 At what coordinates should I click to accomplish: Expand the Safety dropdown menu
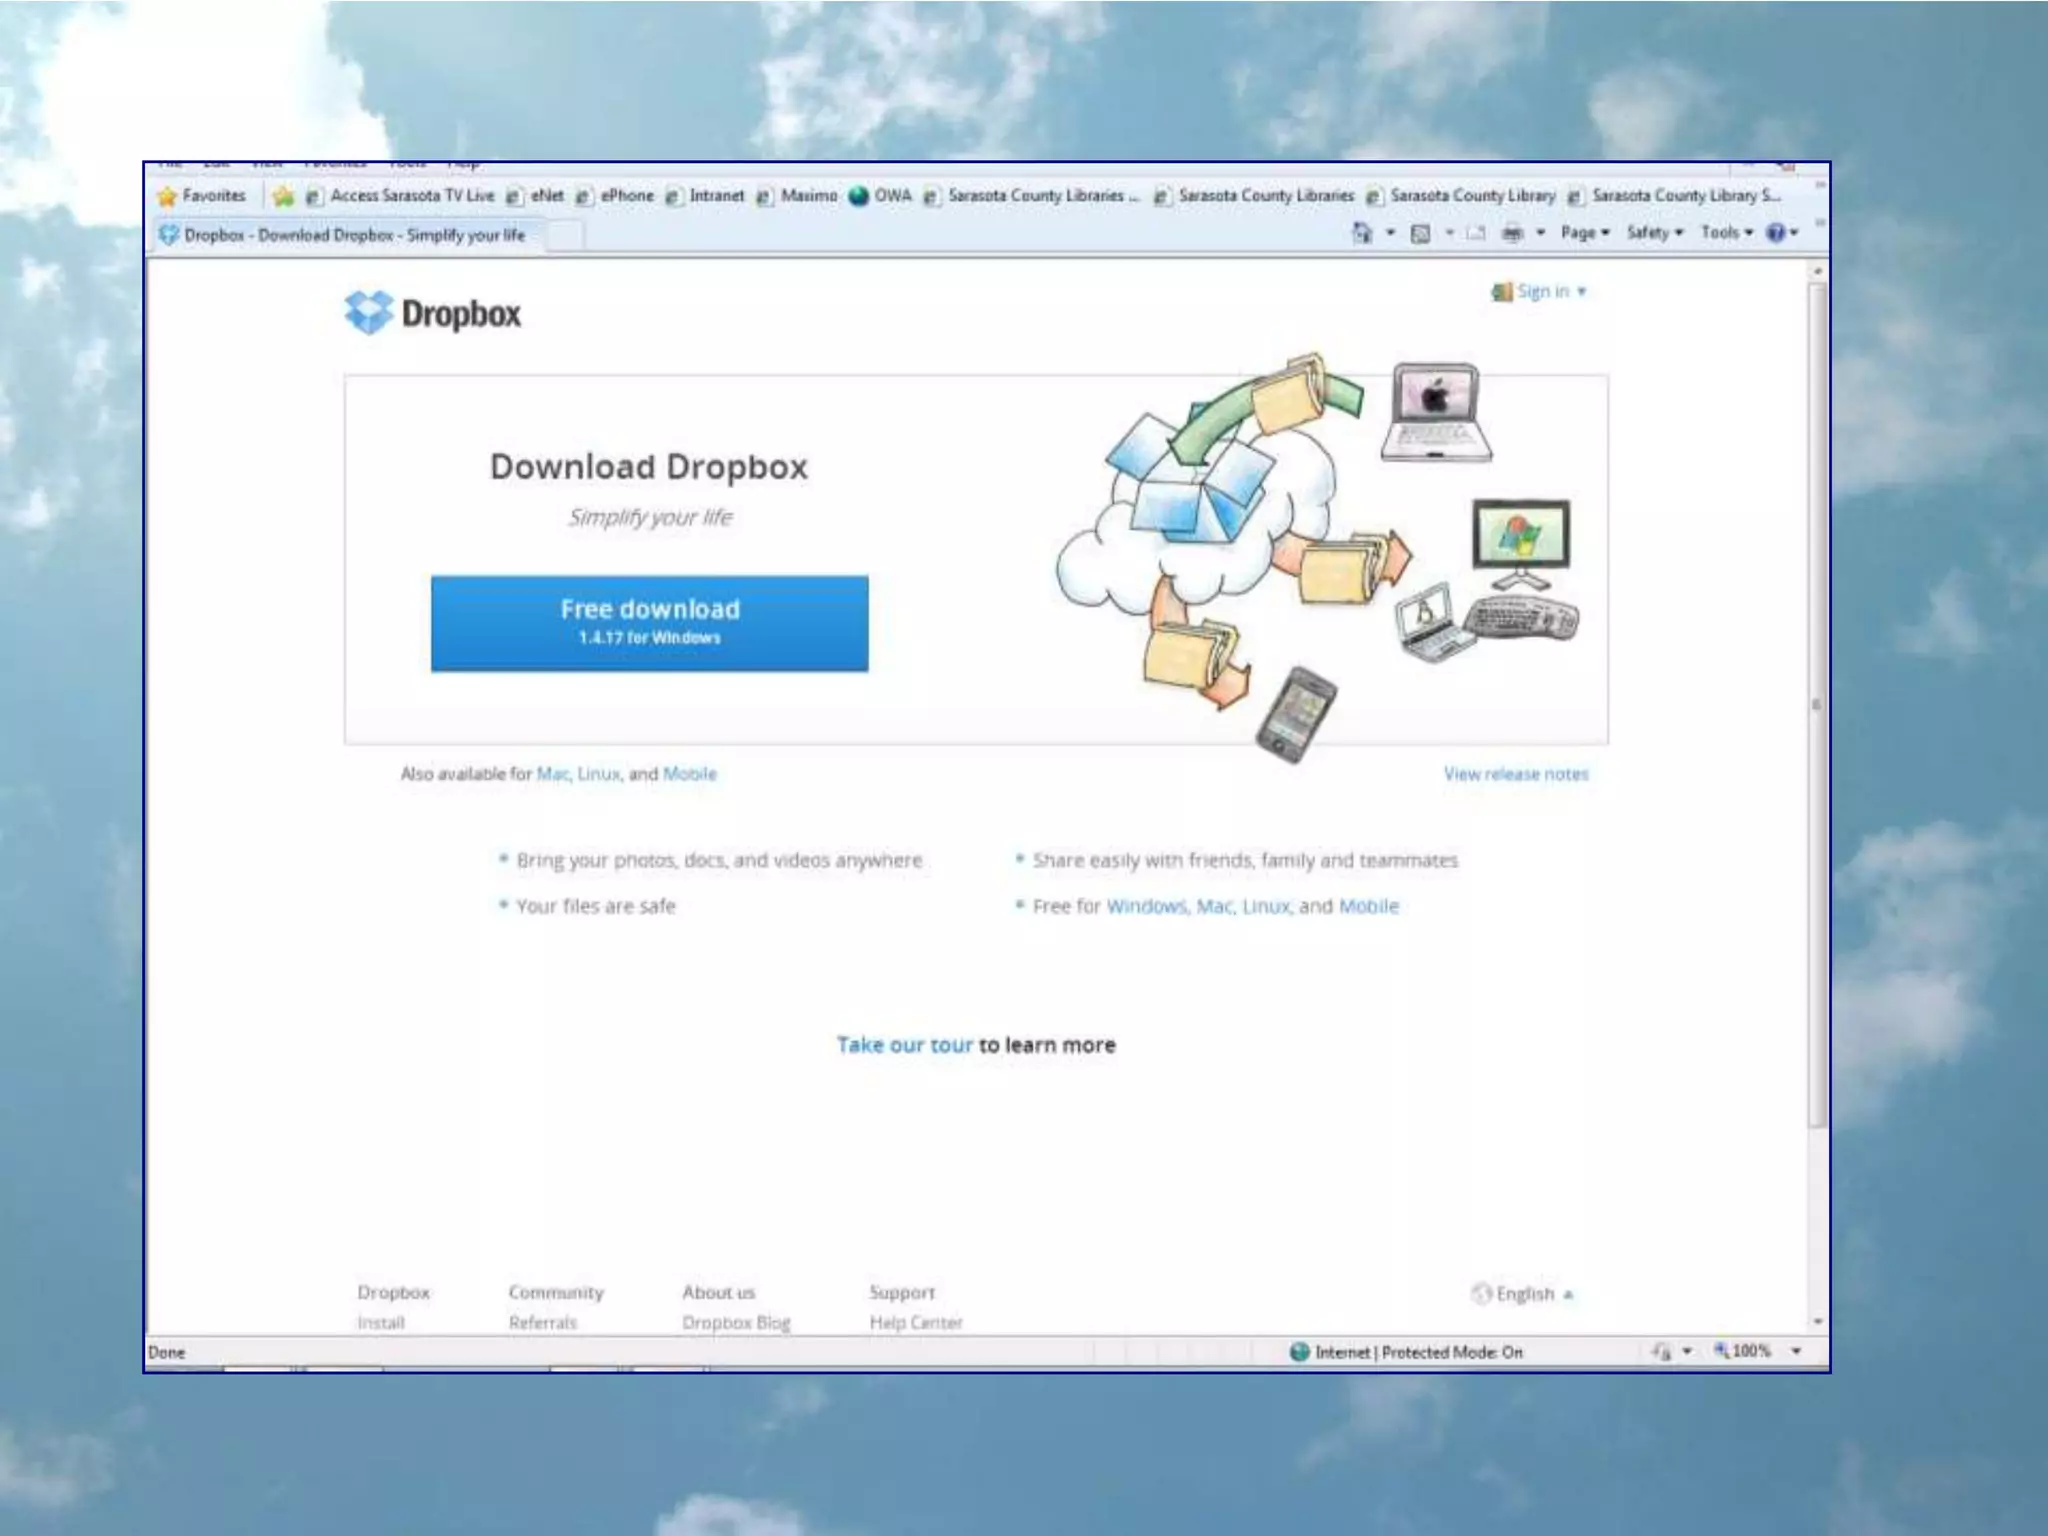[x=1654, y=233]
